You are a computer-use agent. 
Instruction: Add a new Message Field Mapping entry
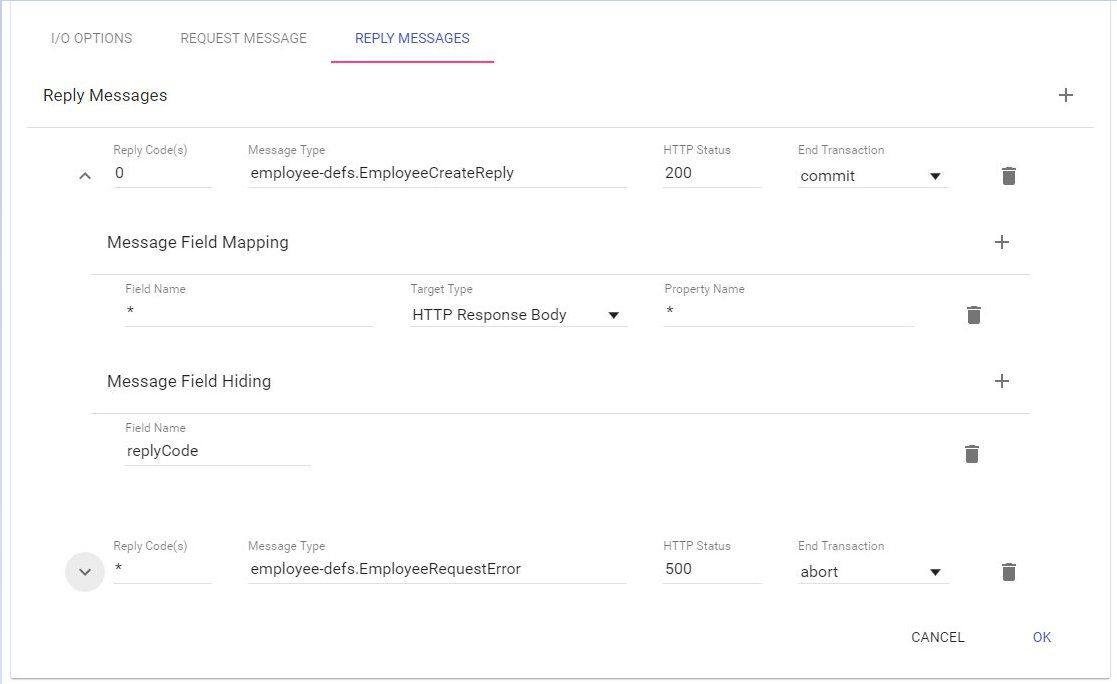pos(1001,242)
